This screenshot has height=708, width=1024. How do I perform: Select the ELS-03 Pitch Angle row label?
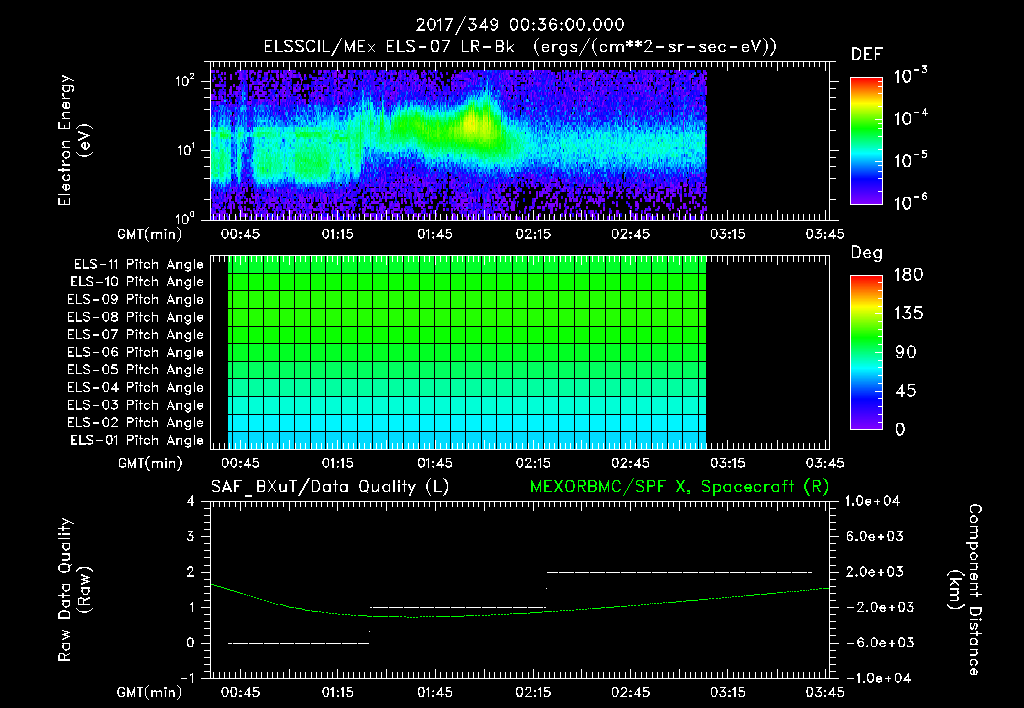coord(136,406)
